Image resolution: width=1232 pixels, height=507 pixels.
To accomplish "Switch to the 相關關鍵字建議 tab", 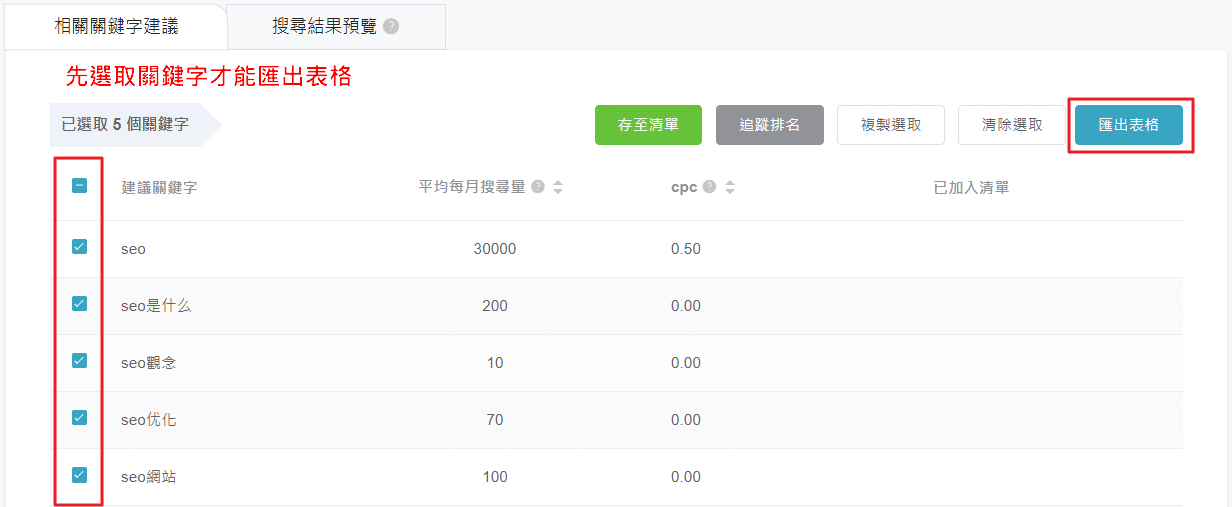I will pyautogui.click(x=116, y=27).
